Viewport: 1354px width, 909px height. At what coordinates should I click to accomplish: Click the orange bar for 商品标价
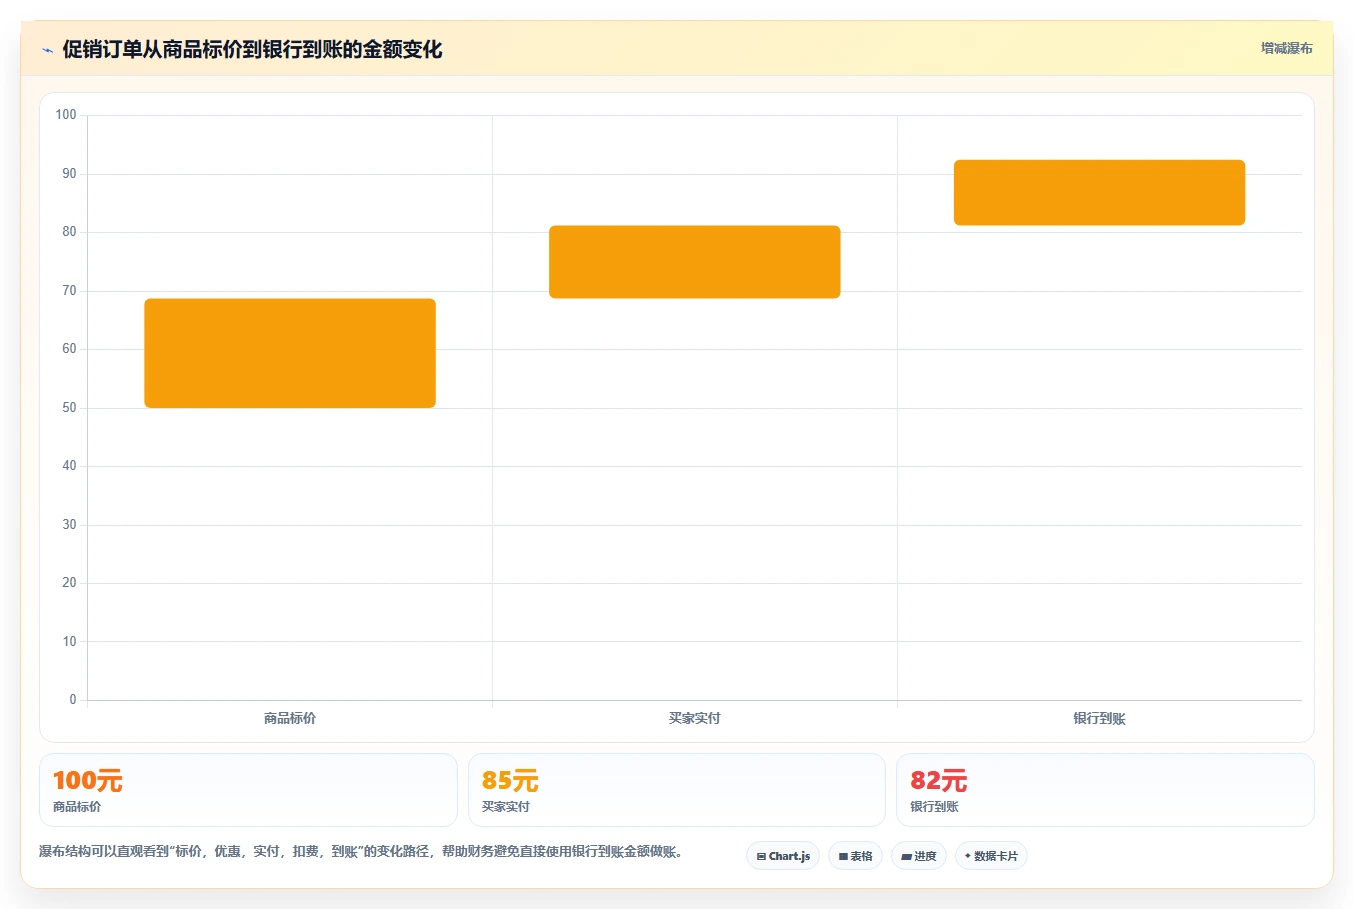[x=290, y=353]
